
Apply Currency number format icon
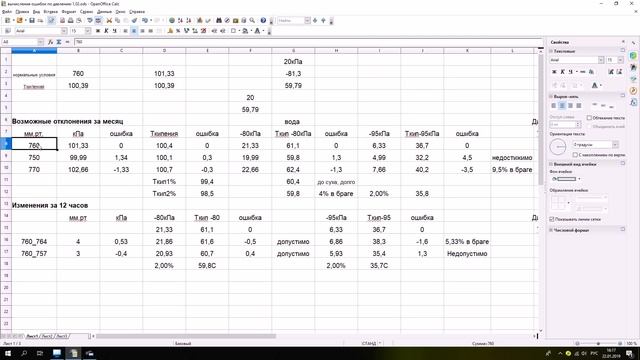(x=170, y=31)
